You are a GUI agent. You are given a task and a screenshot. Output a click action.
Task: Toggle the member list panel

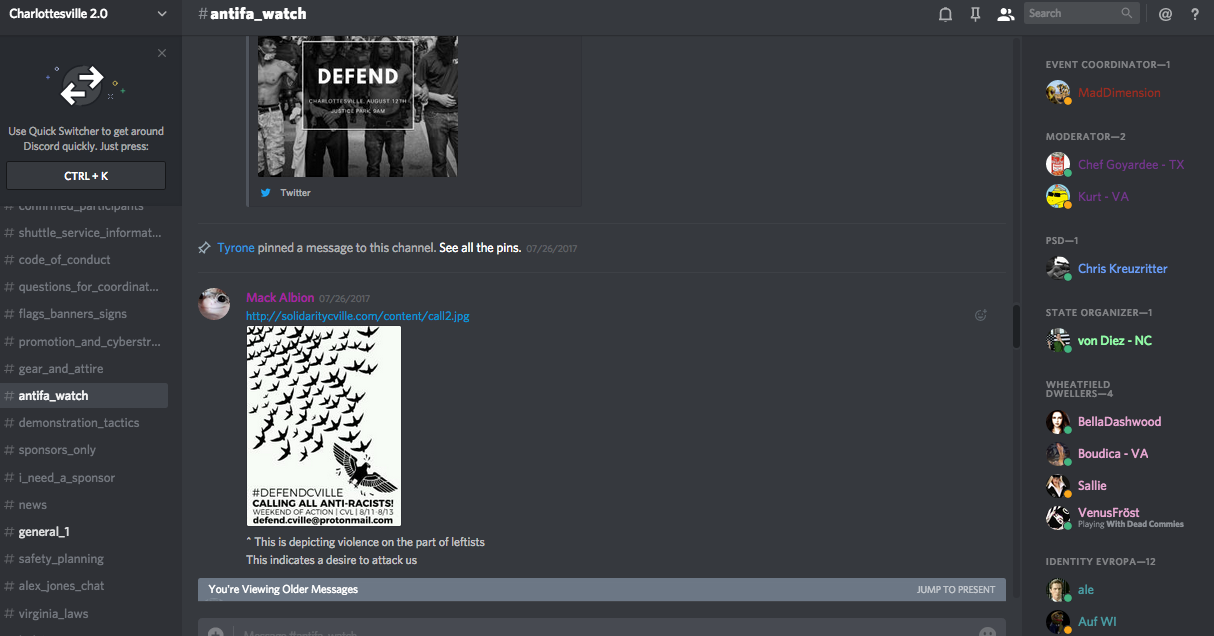tap(1005, 14)
